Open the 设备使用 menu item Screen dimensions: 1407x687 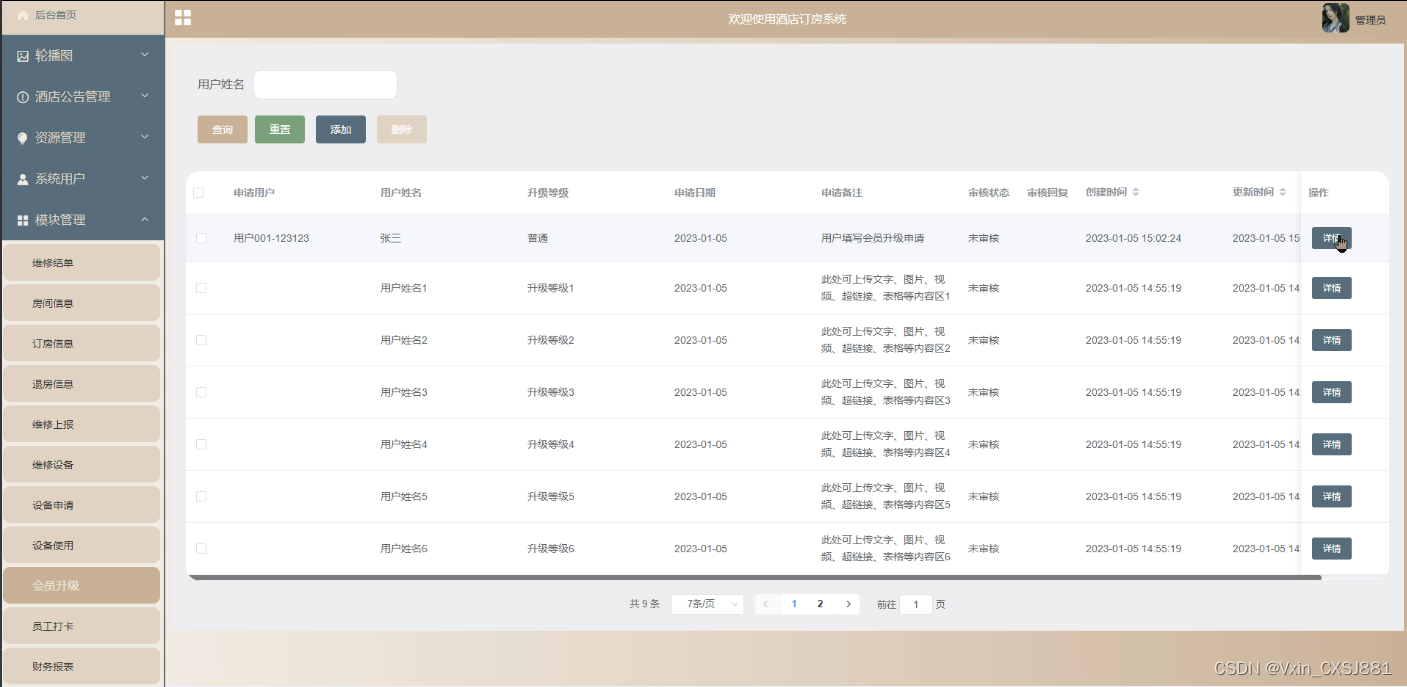pos(82,545)
